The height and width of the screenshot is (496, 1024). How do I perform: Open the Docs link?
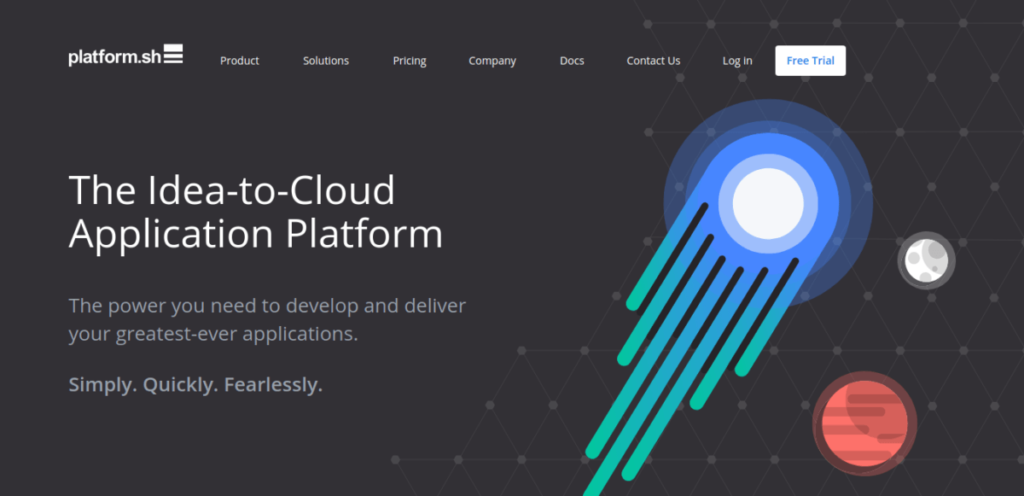tap(572, 61)
